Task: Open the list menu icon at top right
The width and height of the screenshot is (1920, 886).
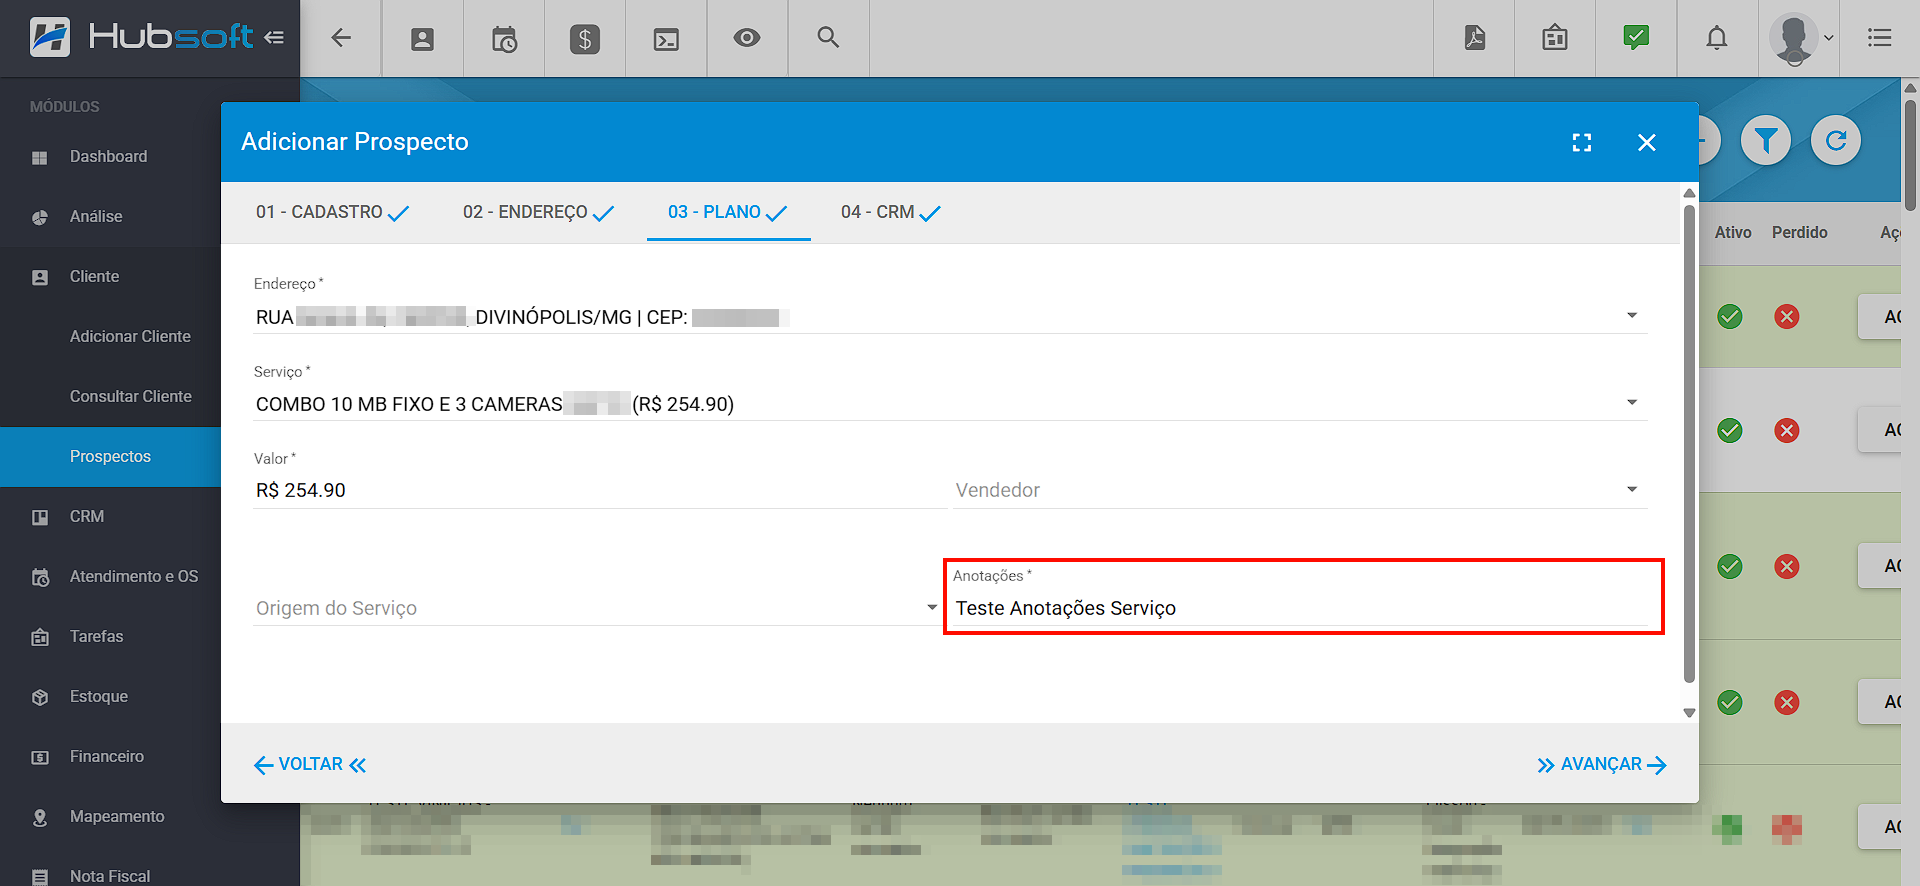Action: (1880, 38)
